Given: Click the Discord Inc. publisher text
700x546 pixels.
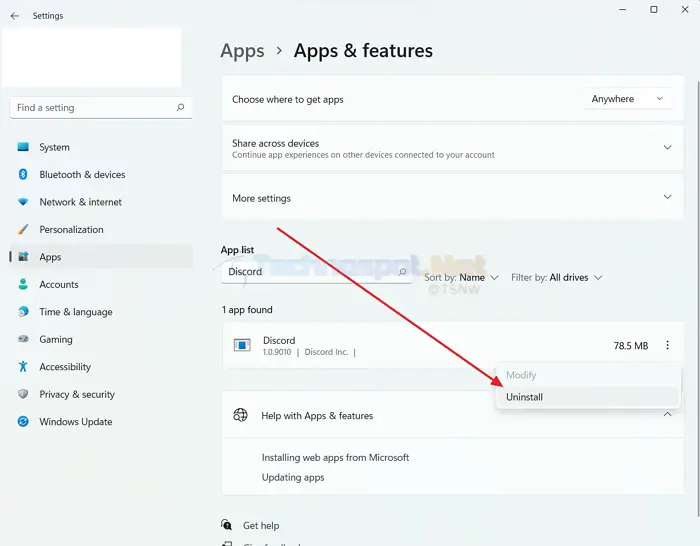Looking at the screenshot, I should [x=326, y=352].
